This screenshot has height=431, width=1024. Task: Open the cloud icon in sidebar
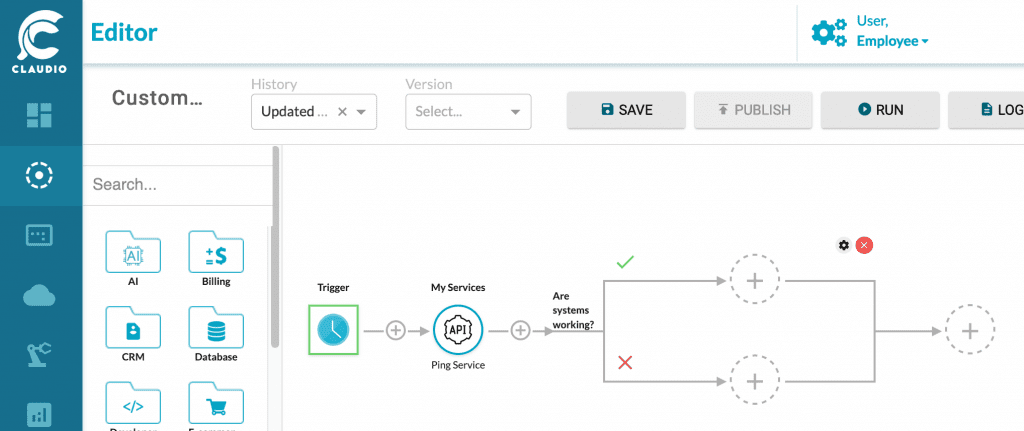[39, 296]
